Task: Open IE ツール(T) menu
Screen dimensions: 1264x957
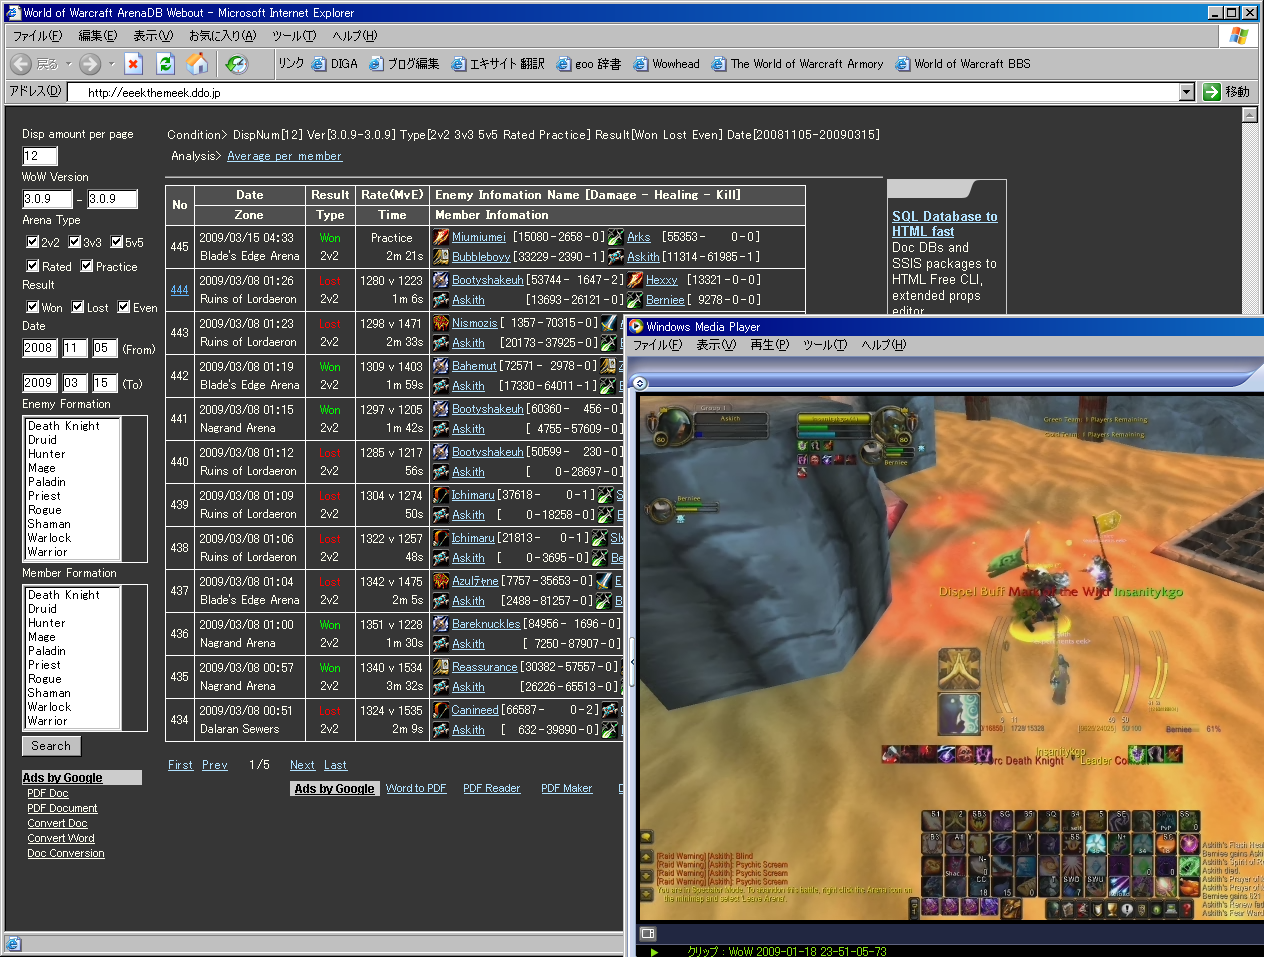Action: coord(294,36)
